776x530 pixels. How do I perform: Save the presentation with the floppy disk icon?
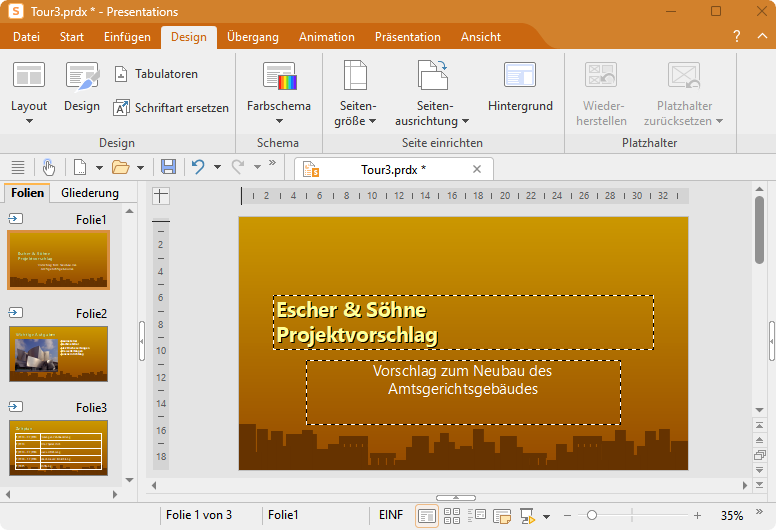coord(168,167)
